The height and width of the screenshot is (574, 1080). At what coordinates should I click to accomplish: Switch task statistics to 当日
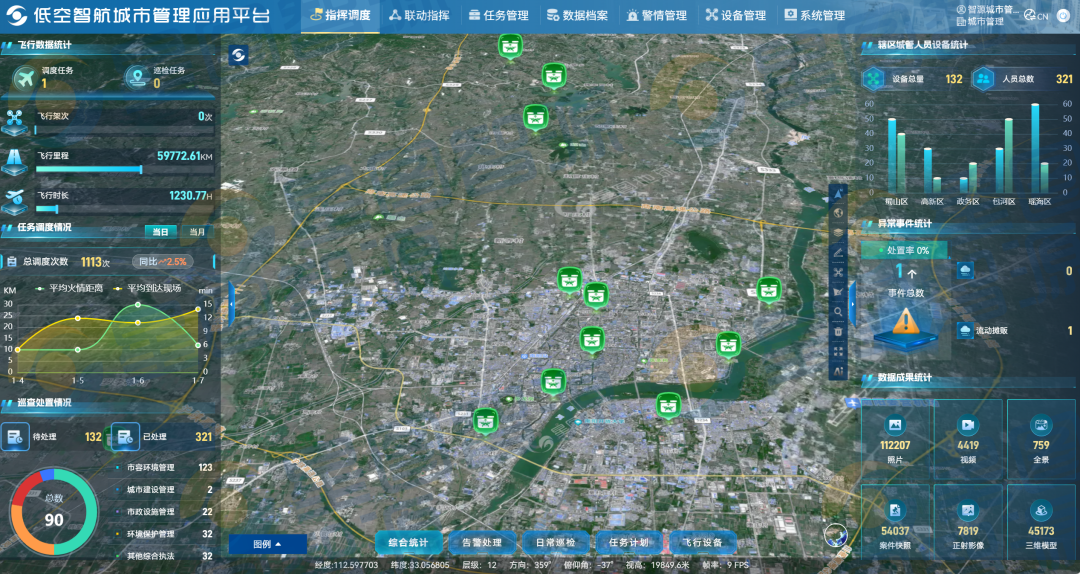coord(160,232)
